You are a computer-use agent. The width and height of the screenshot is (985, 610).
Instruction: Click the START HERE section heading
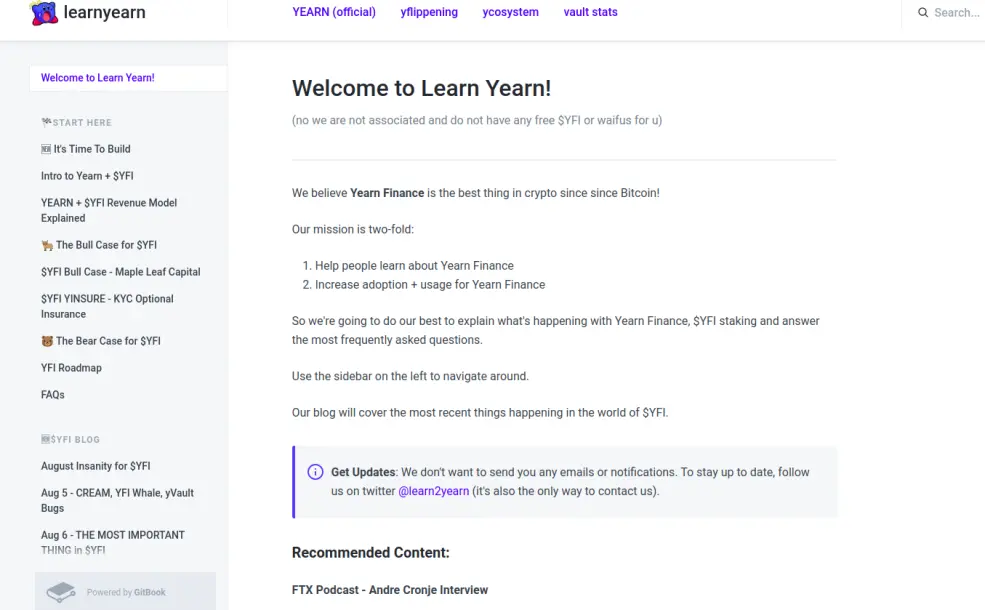76,123
